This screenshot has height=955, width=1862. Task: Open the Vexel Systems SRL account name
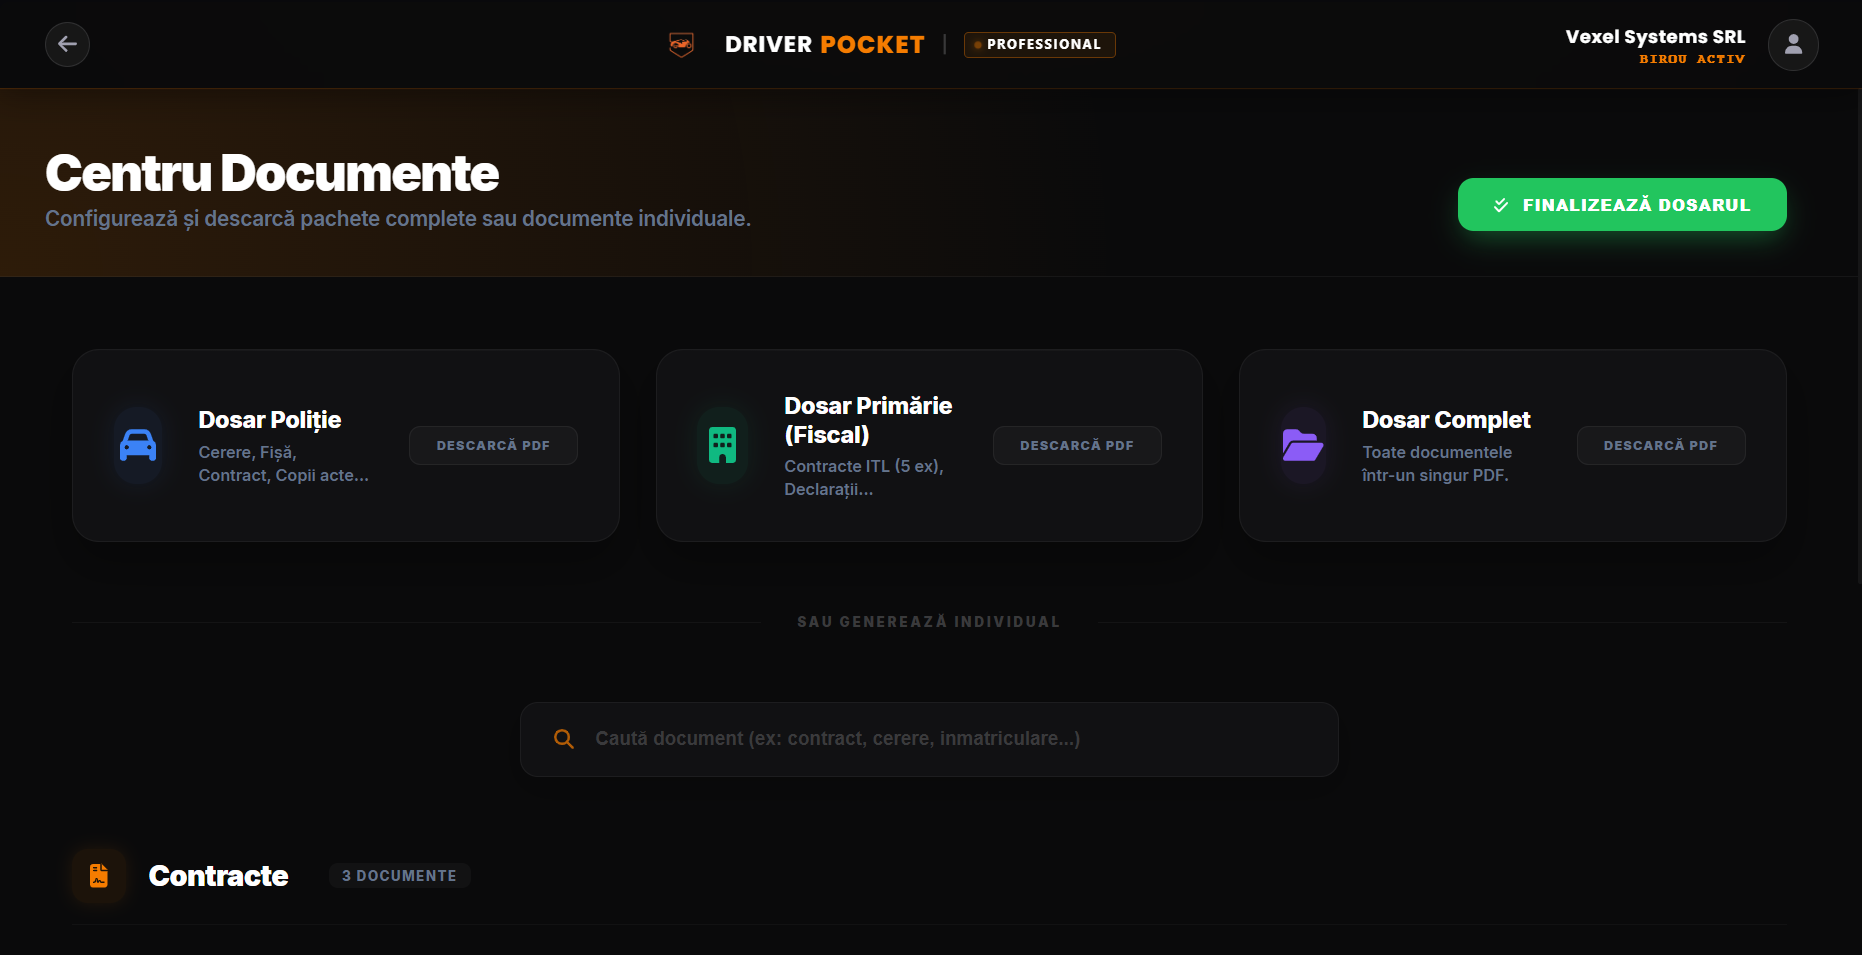[1655, 37]
